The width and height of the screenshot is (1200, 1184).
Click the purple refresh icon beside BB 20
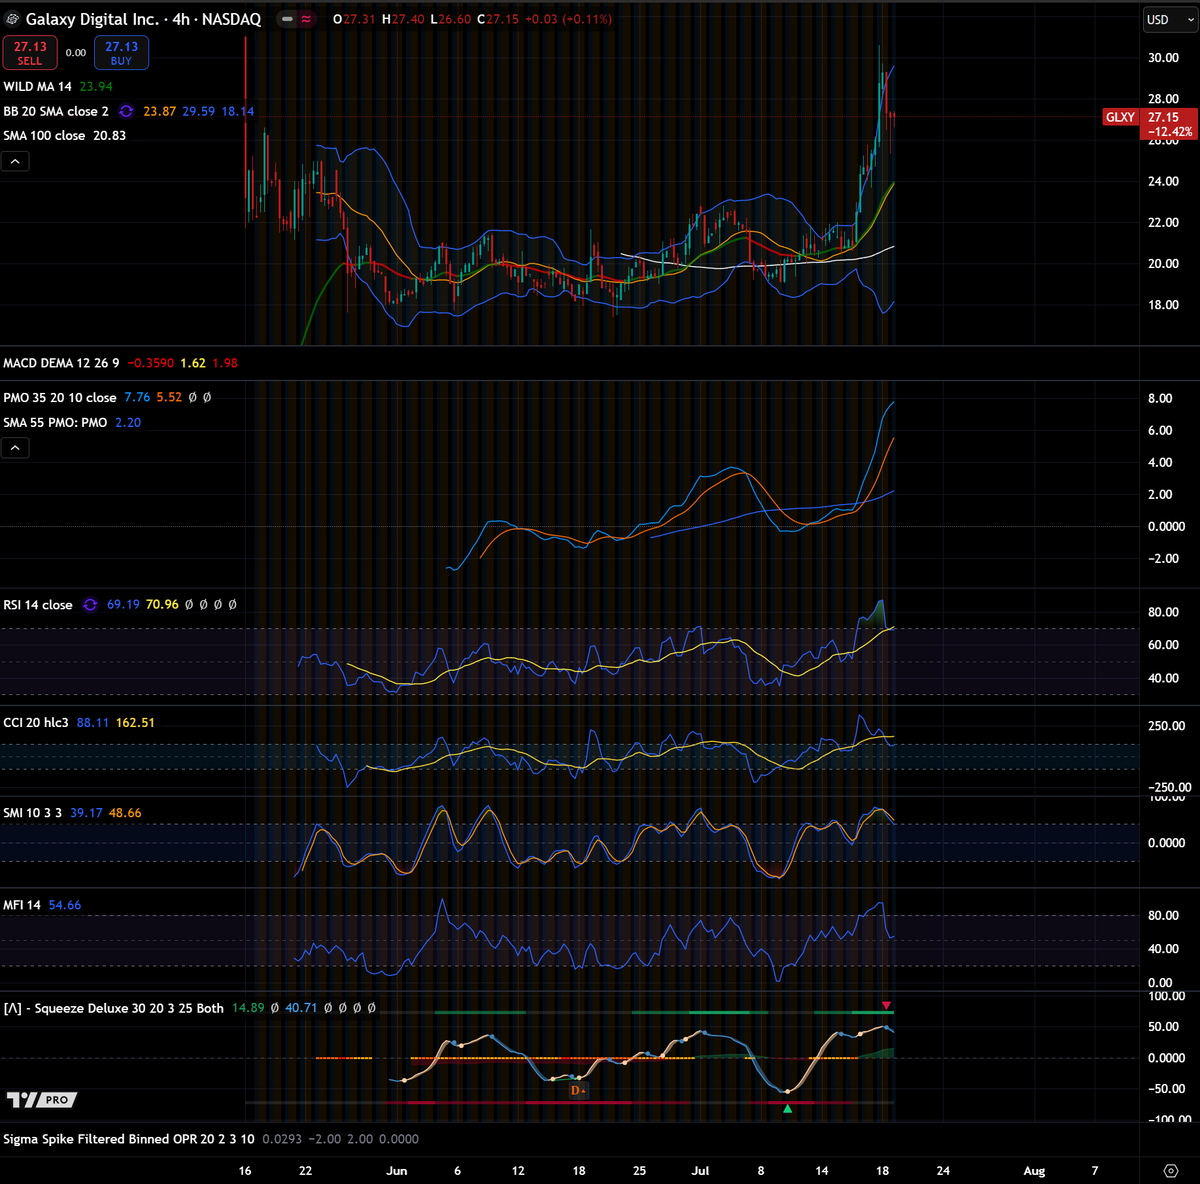pyautogui.click(x=126, y=111)
